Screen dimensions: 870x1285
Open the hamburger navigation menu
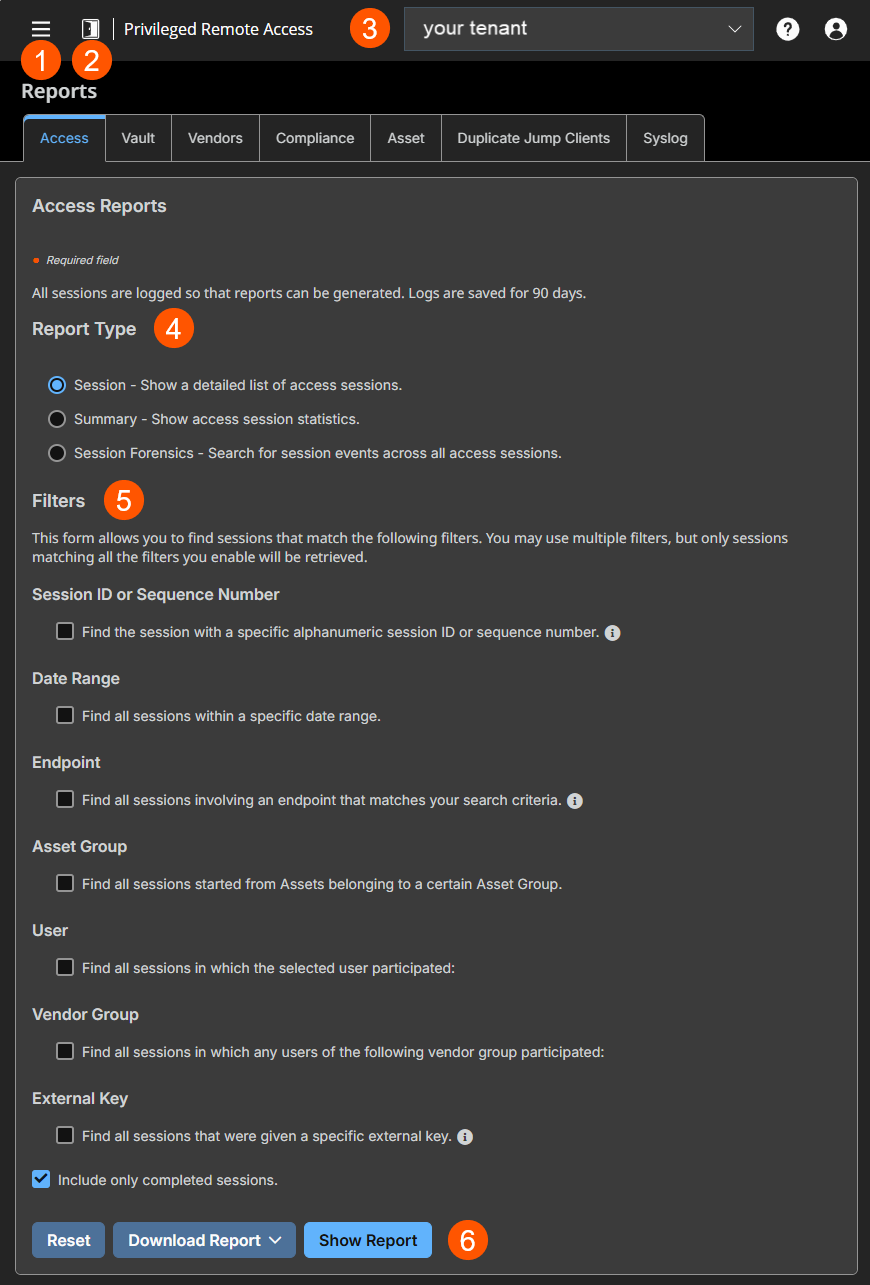tap(40, 29)
